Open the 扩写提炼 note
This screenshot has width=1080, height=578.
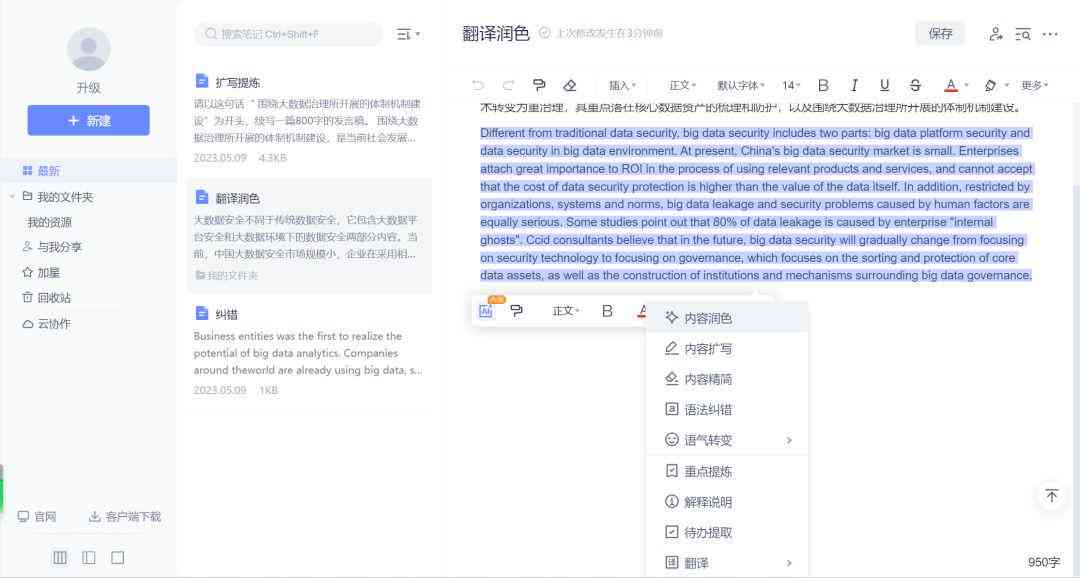pyautogui.click(x=309, y=118)
